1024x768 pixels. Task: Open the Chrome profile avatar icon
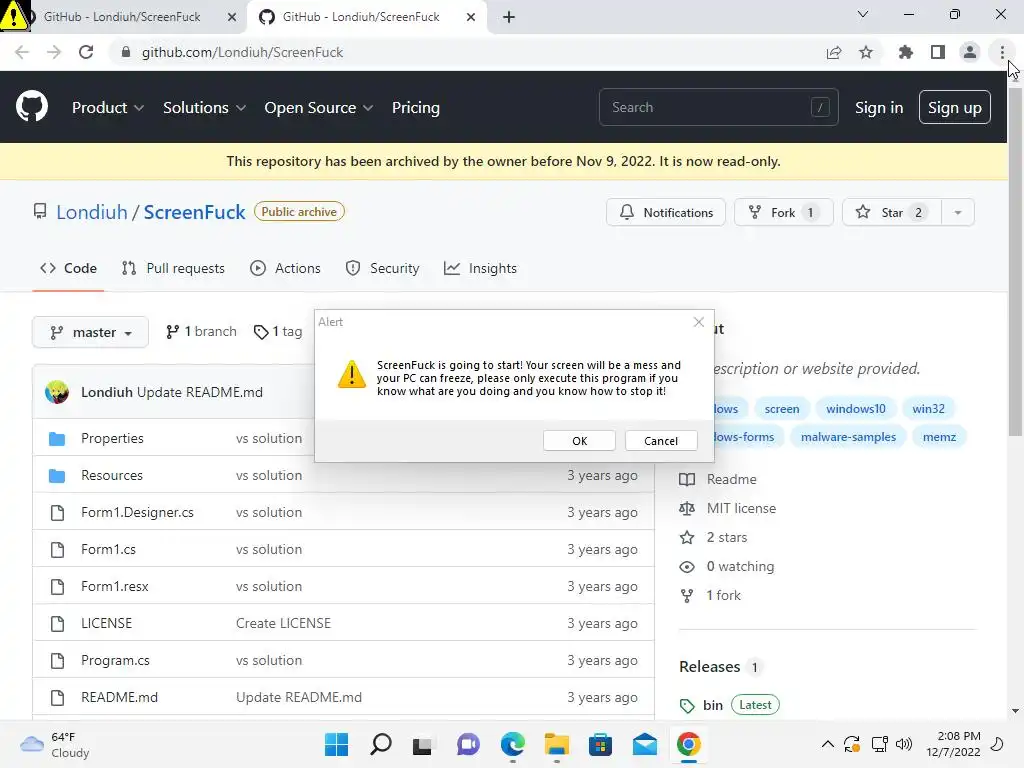(x=970, y=52)
